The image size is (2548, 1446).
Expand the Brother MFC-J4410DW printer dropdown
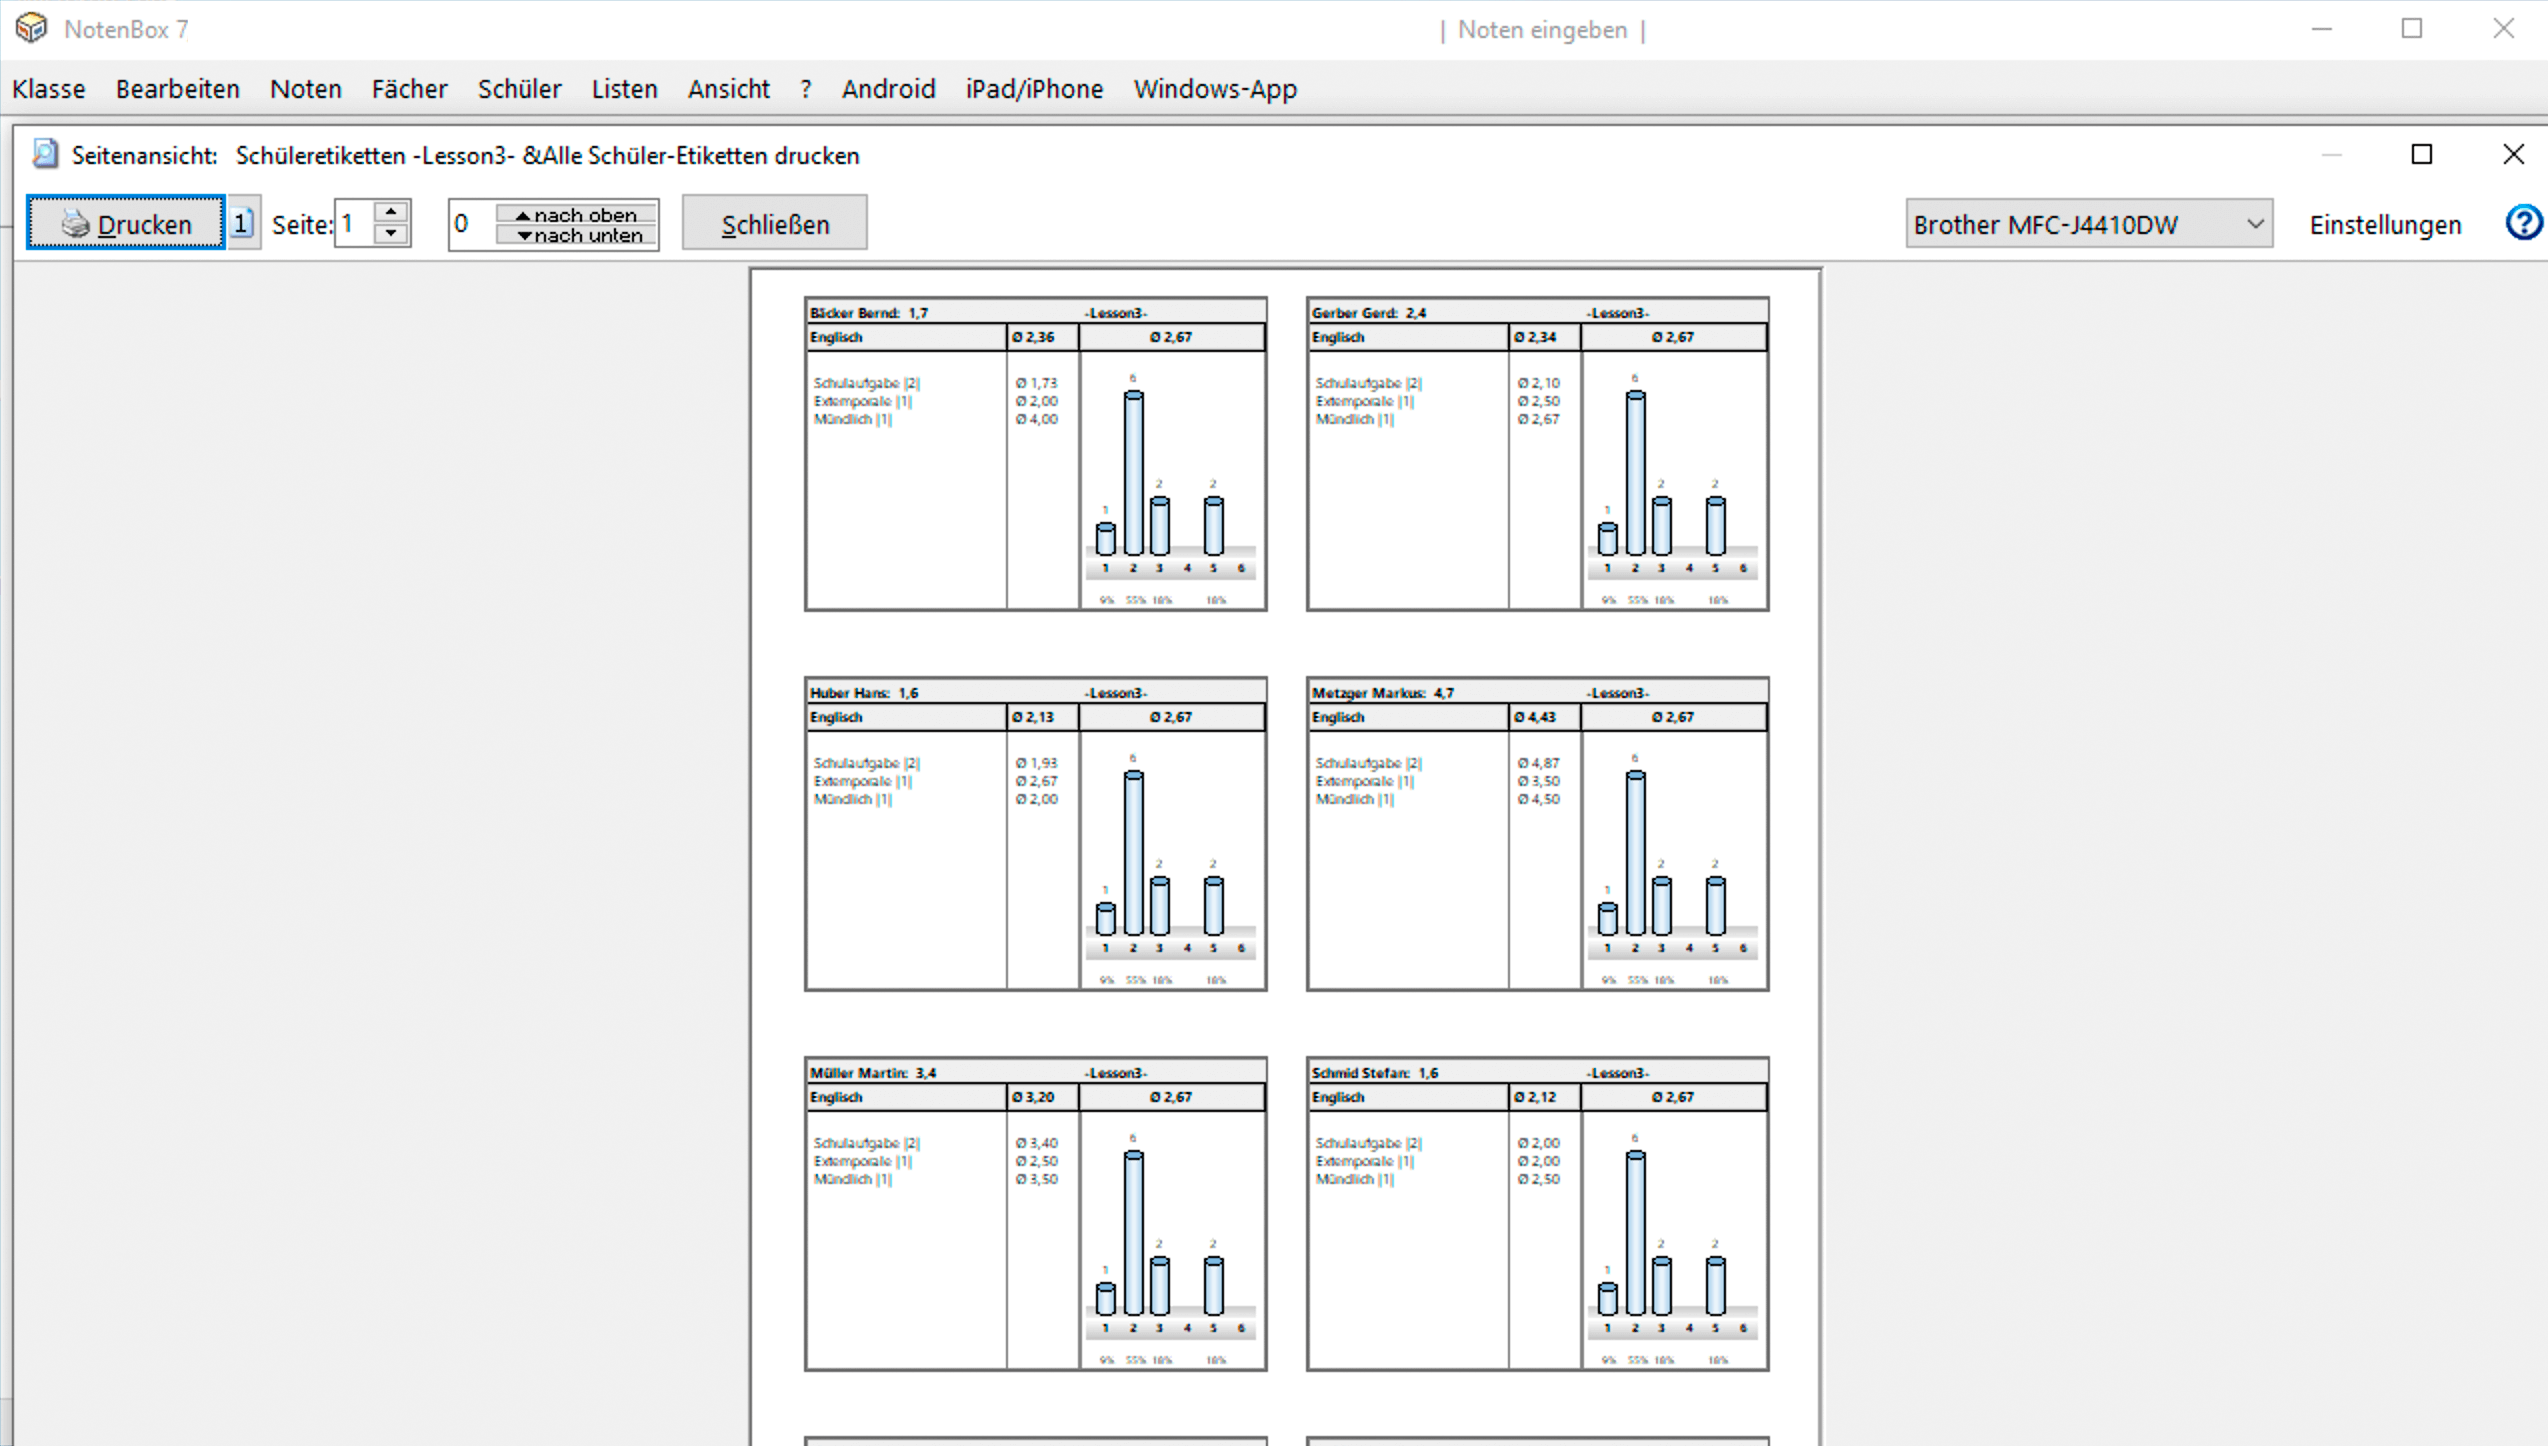click(x=2254, y=224)
